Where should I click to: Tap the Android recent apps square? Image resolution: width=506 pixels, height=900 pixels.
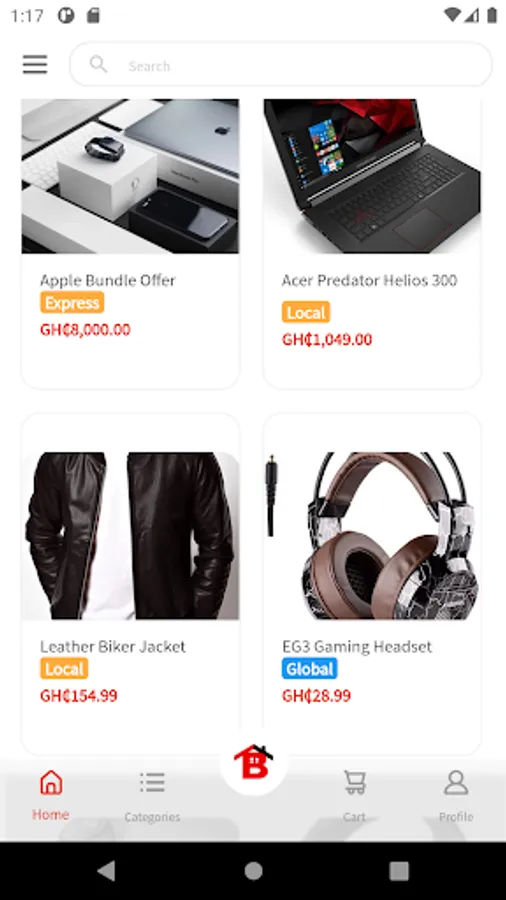point(399,871)
